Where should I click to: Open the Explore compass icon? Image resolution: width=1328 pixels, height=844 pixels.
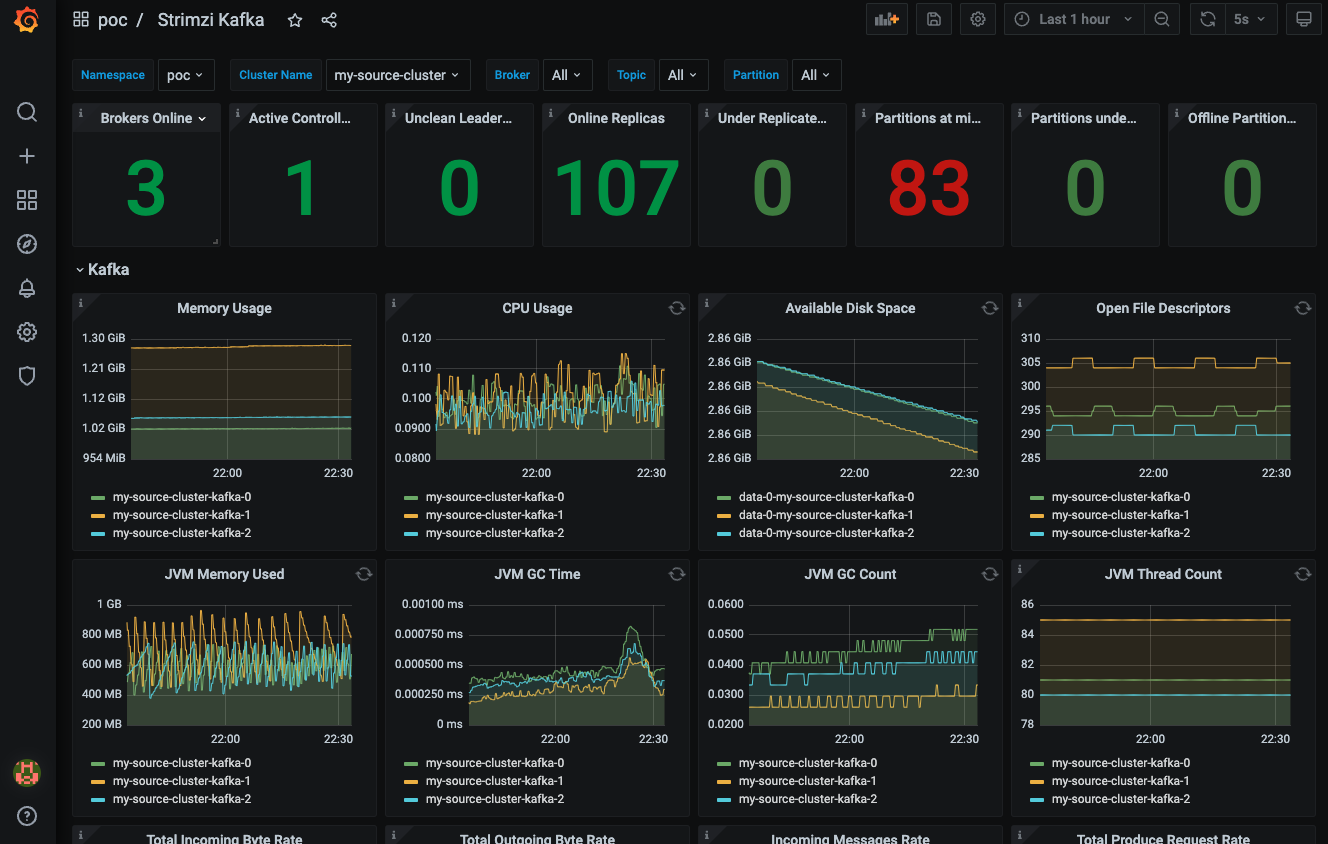pyautogui.click(x=27, y=244)
